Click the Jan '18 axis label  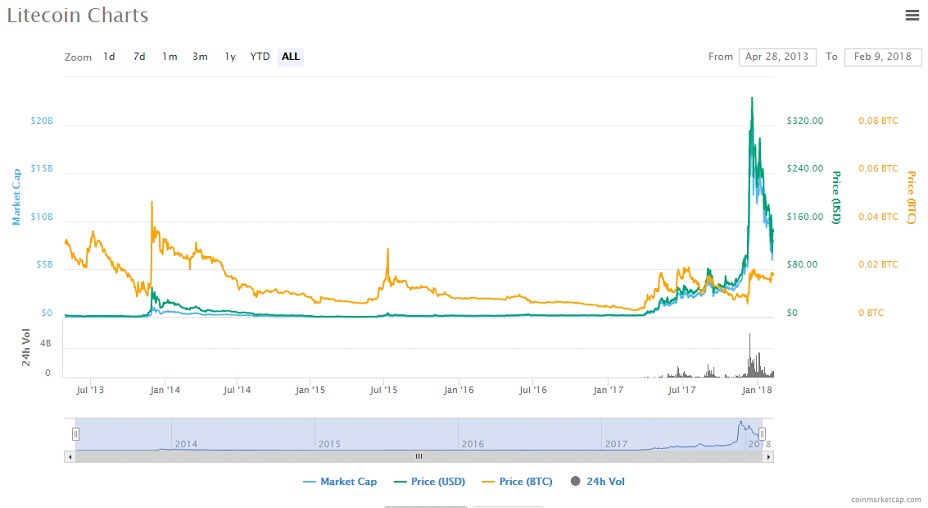tap(757, 390)
